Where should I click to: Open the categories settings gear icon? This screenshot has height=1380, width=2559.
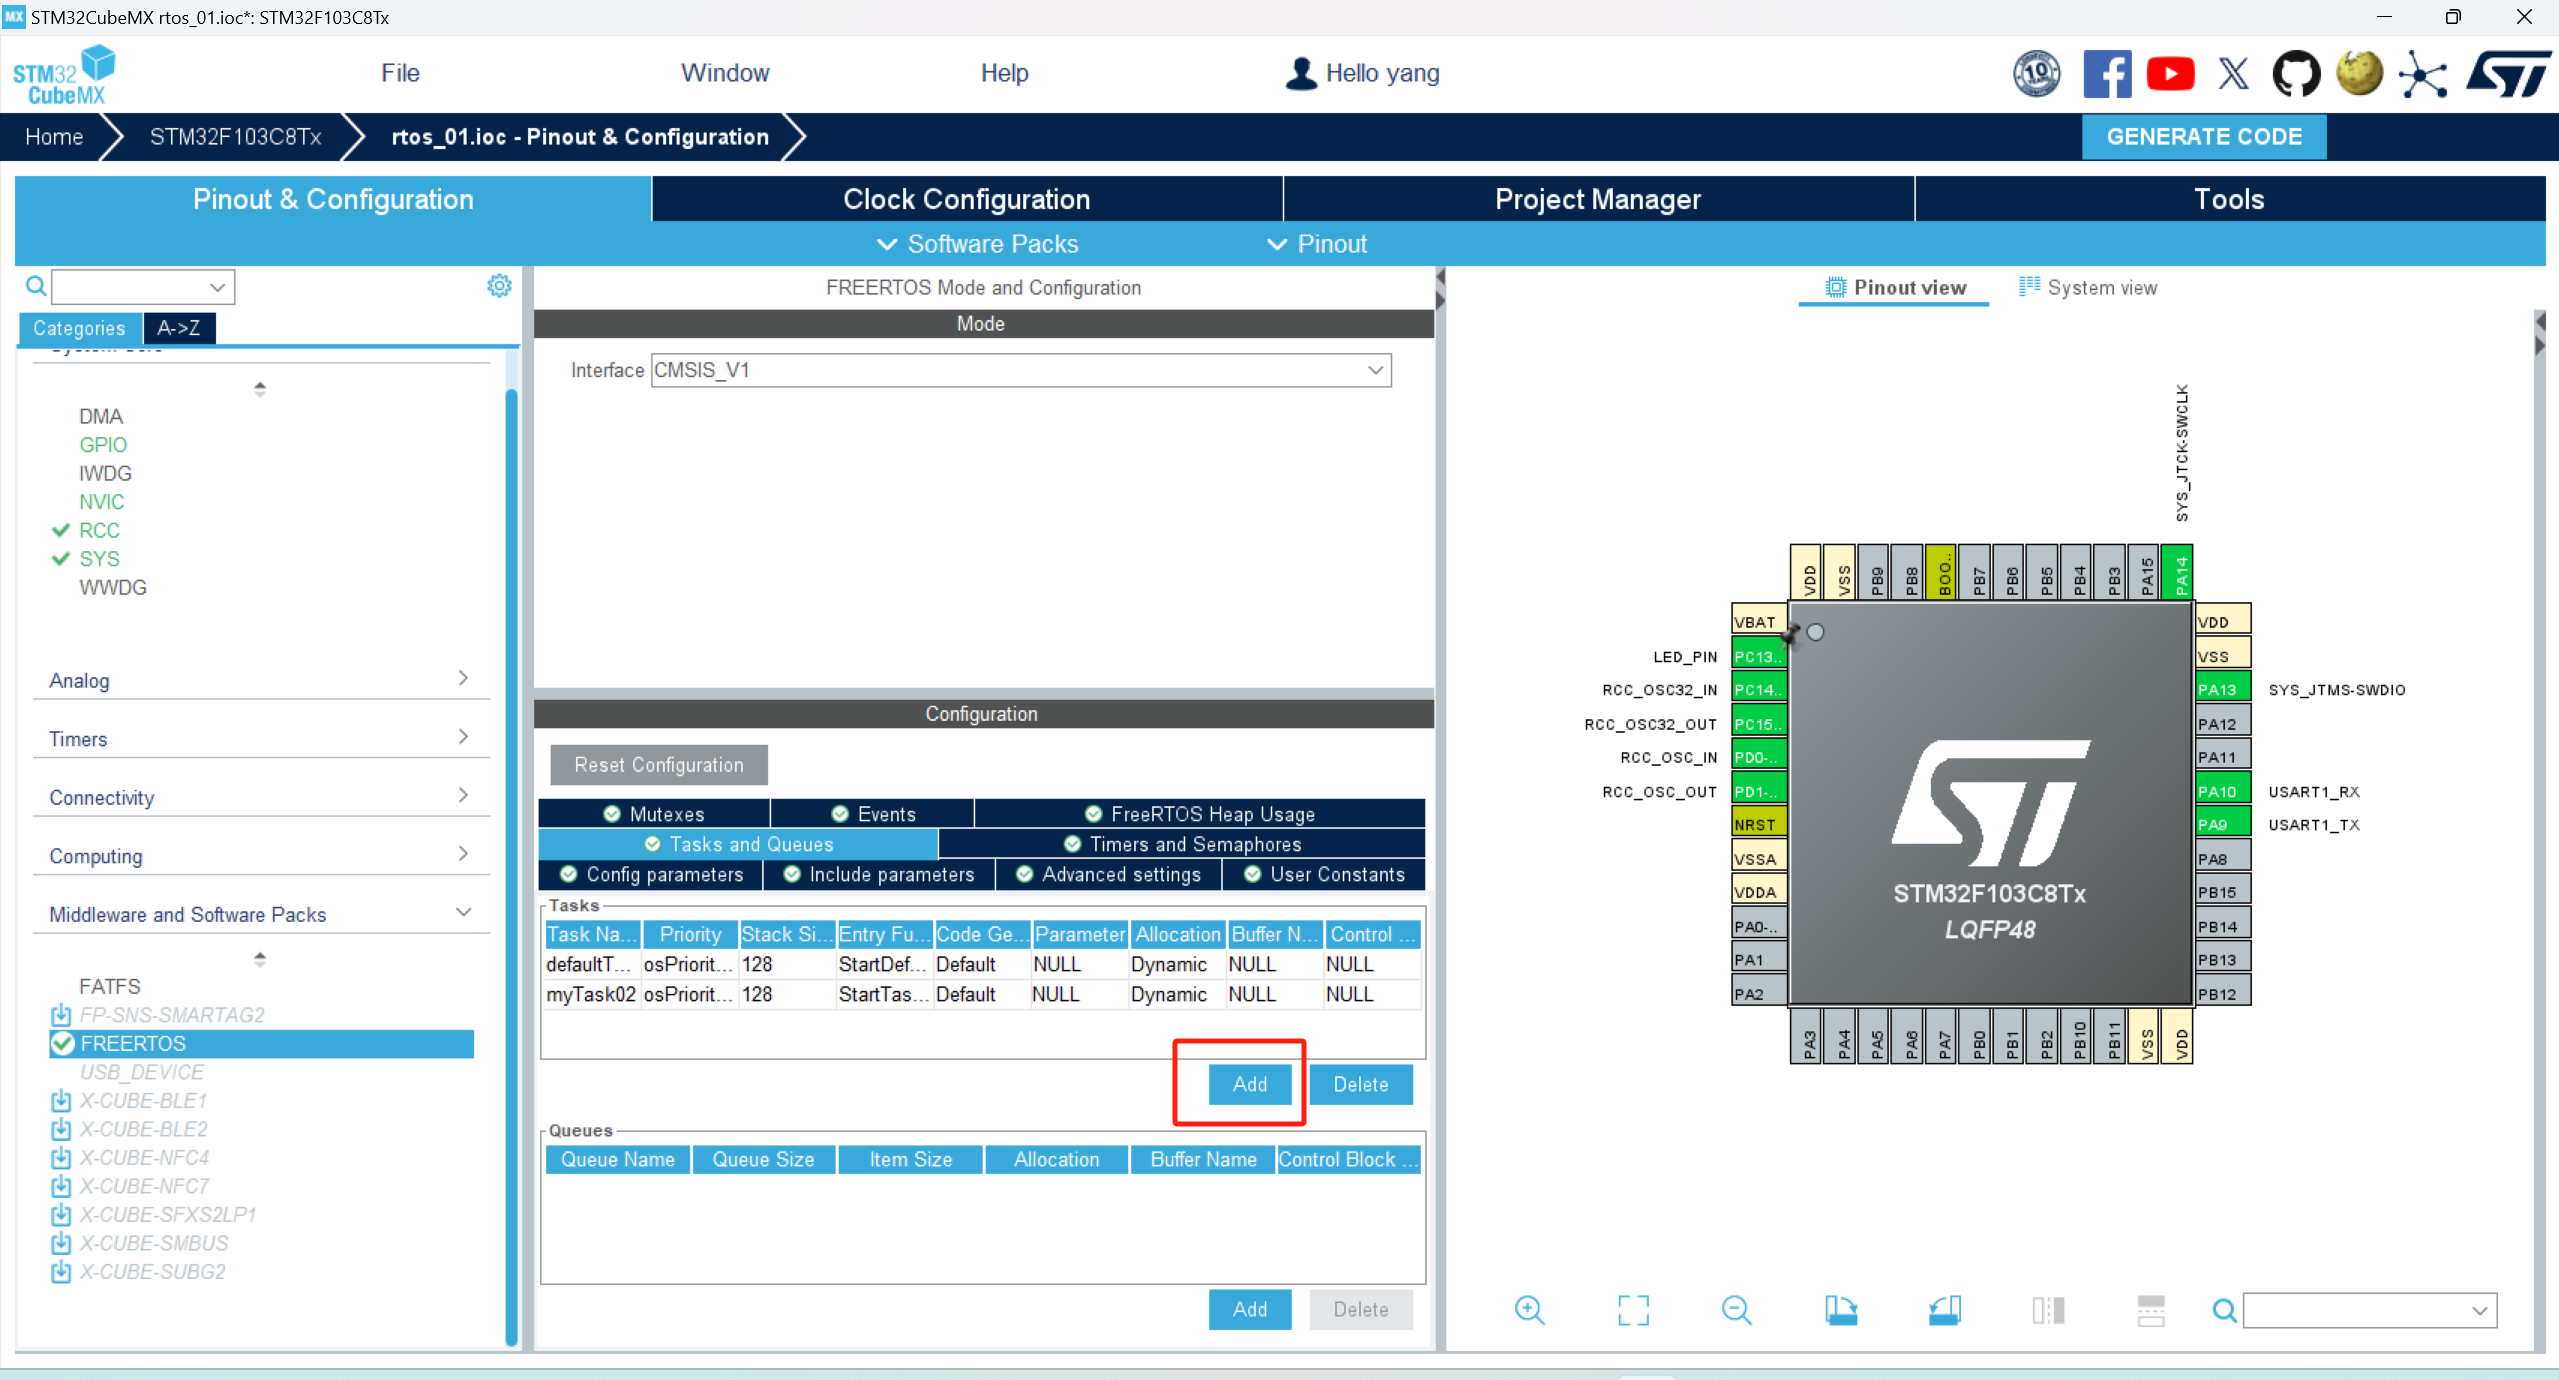(499, 287)
